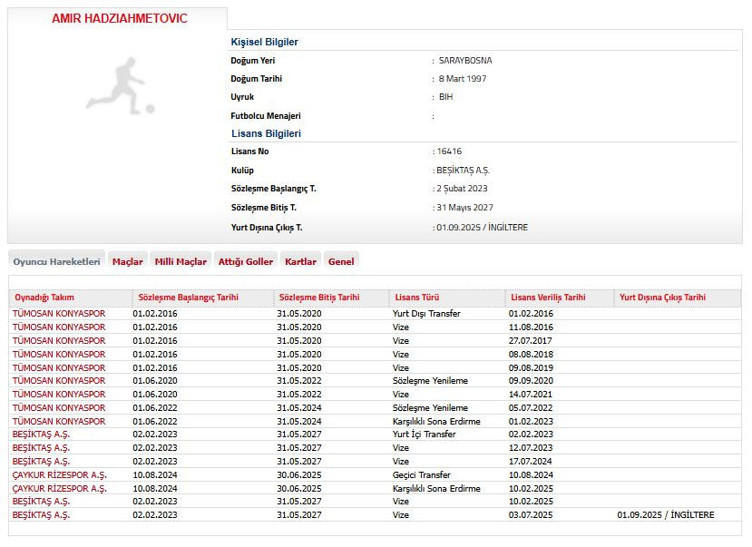Screen dimensions: 752x547
Task: Open Beşiktaş A.Ş. link licensed 03.07.2025
Action: click(41, 515)
